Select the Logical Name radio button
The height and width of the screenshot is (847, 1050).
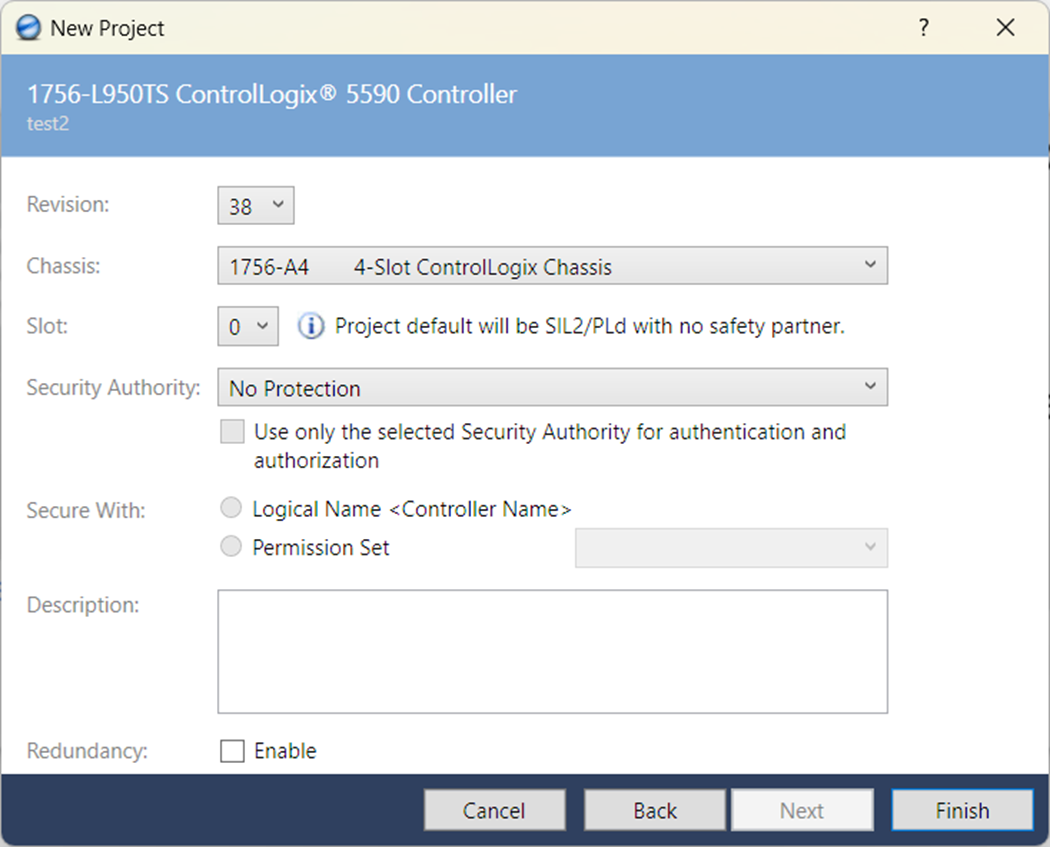pos(231,507)
